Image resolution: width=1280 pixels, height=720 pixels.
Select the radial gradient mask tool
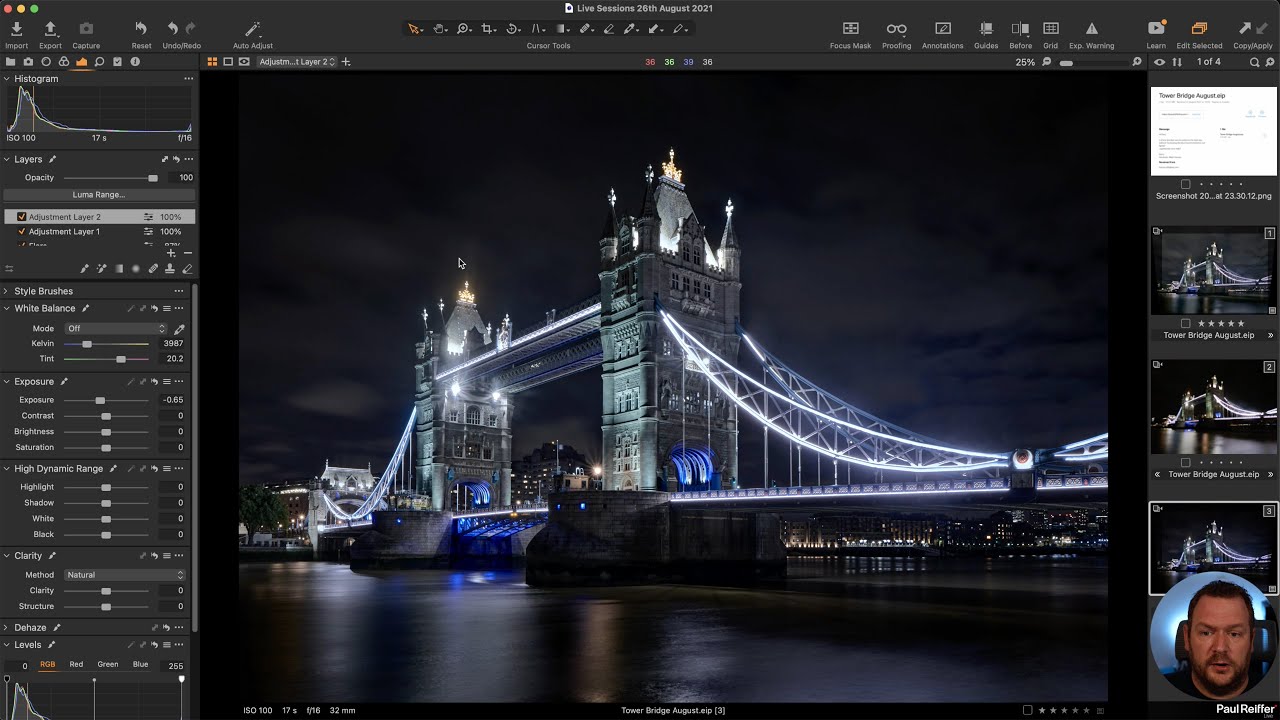pos(136,268)
